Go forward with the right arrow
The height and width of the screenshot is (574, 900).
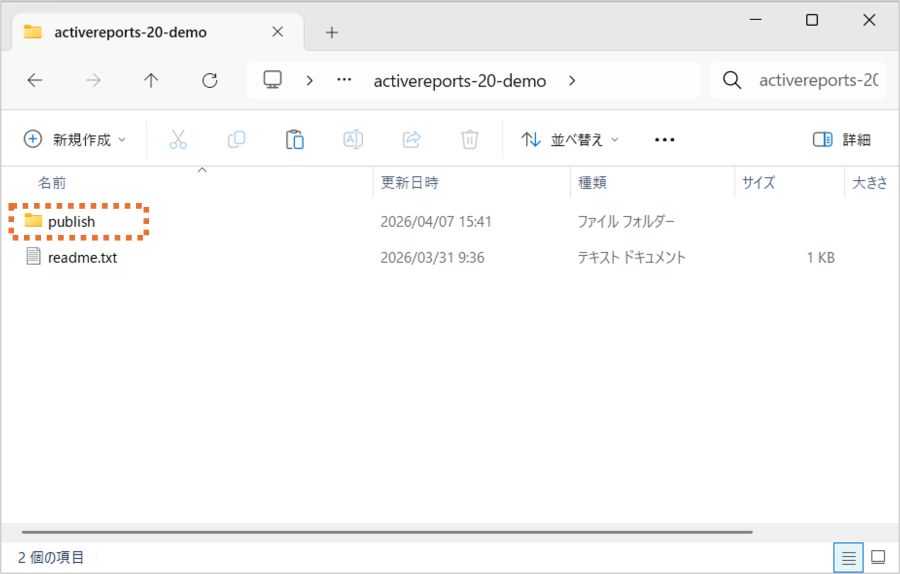93,80
